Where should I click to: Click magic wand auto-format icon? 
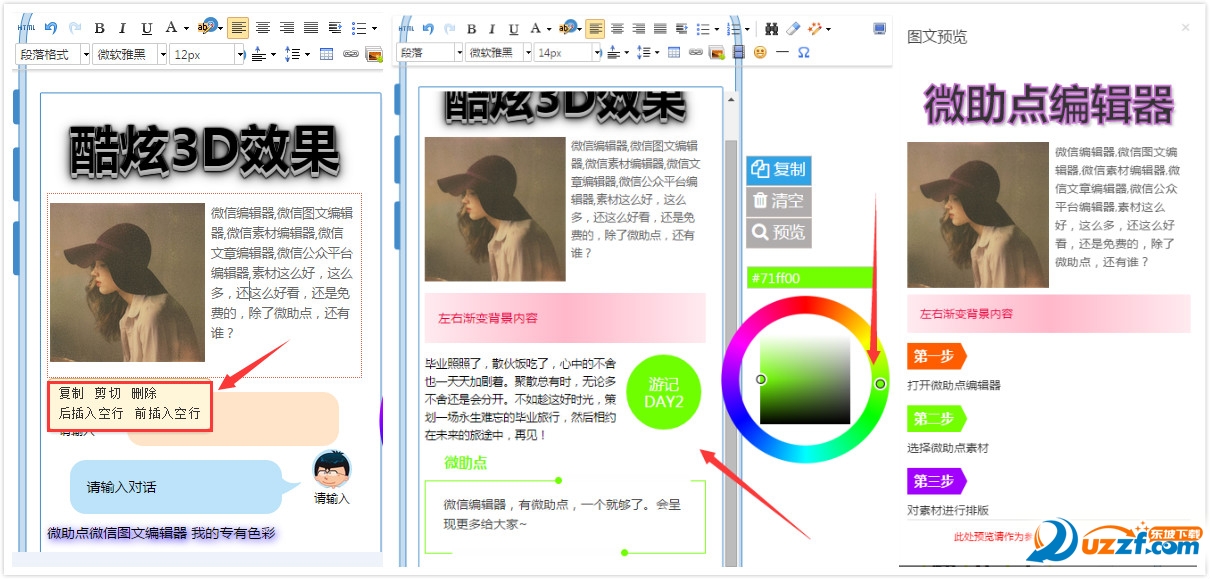817,28
